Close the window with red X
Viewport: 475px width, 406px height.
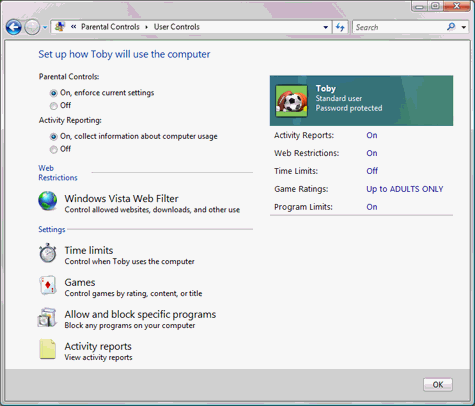[456, 6]
